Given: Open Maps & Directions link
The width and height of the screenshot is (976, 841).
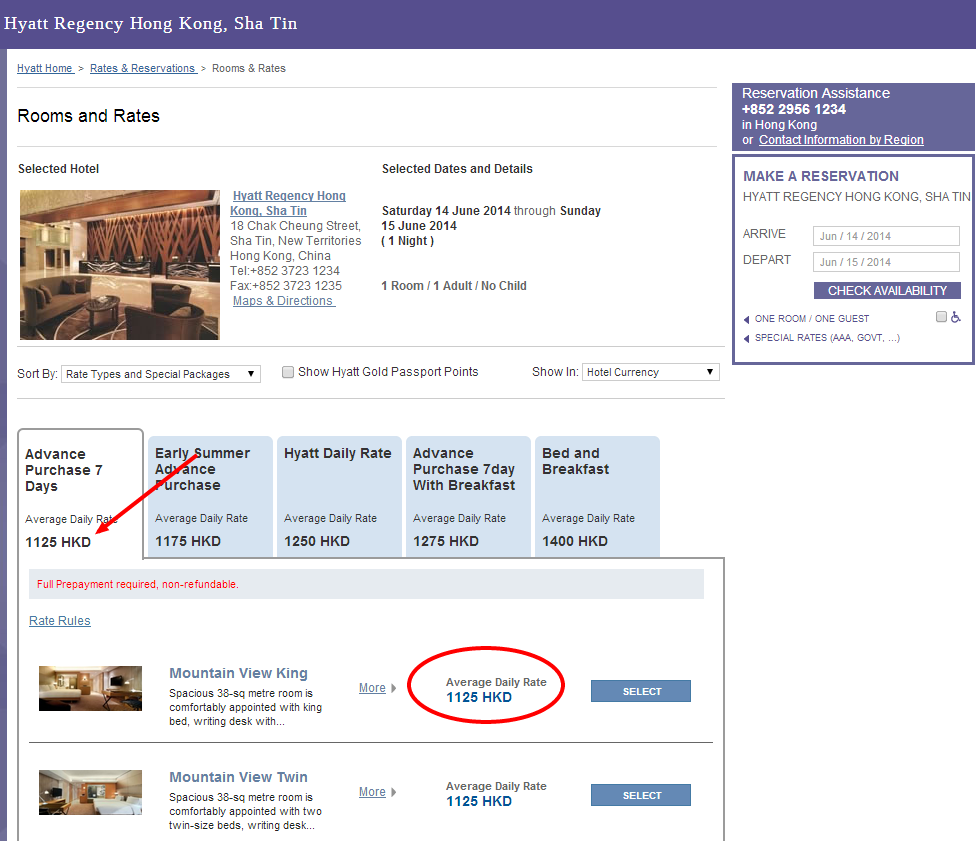Looking at the screenshot, I should coord(283,301).
